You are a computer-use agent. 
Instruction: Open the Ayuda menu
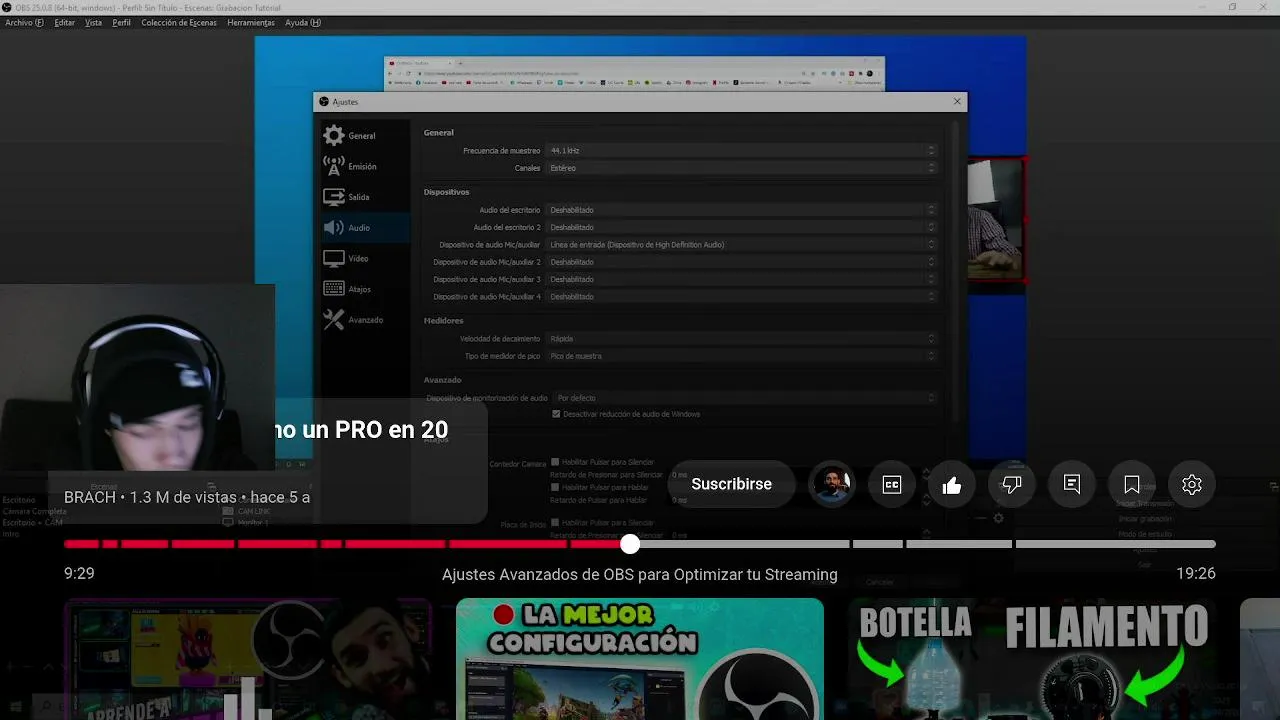(x=303, y=22)
